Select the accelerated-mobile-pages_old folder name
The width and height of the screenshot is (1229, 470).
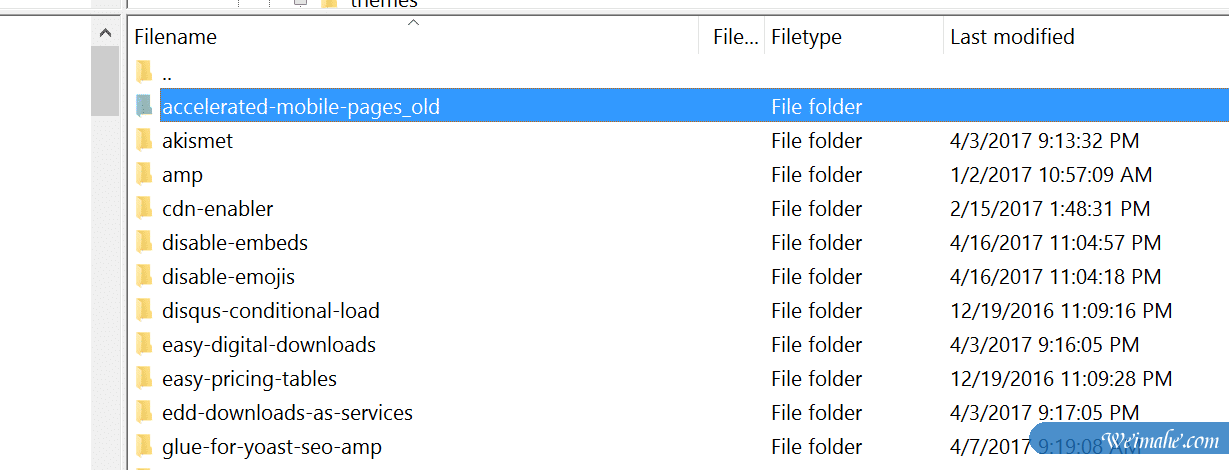click(301, 107)
